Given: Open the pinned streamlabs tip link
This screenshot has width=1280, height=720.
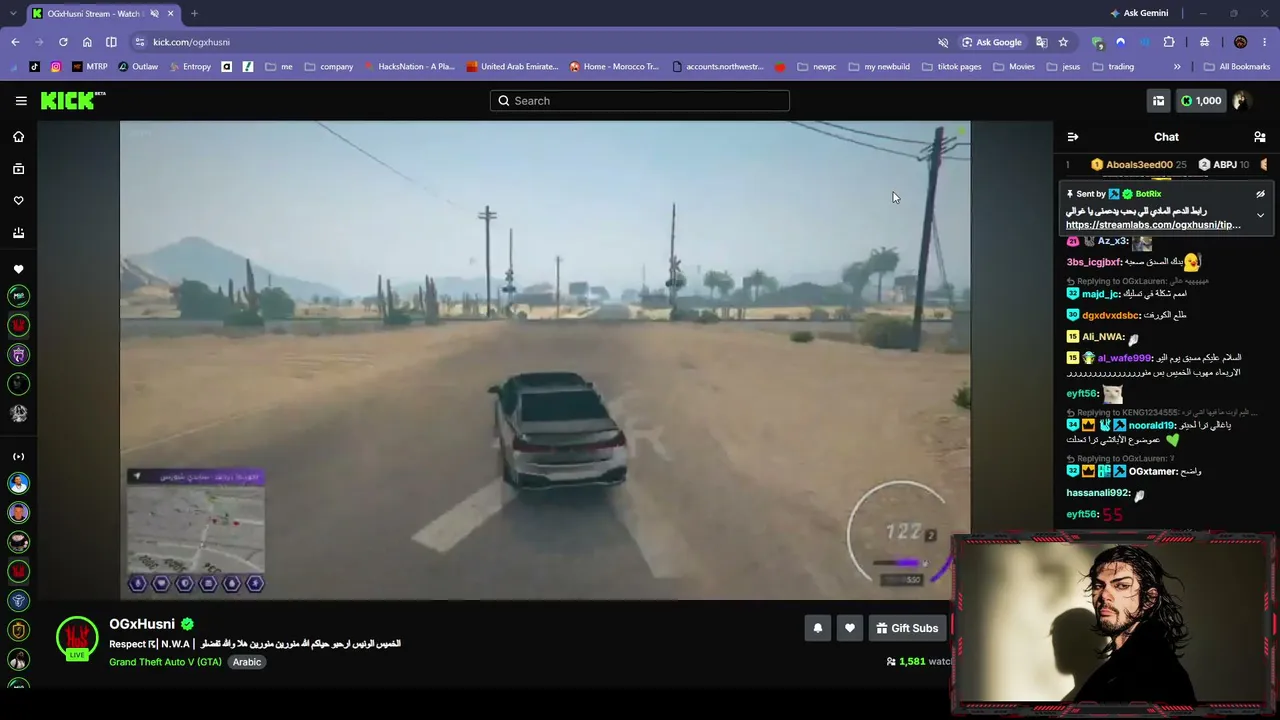Looking at the screenshot, I should click(x=1153, y=225).
